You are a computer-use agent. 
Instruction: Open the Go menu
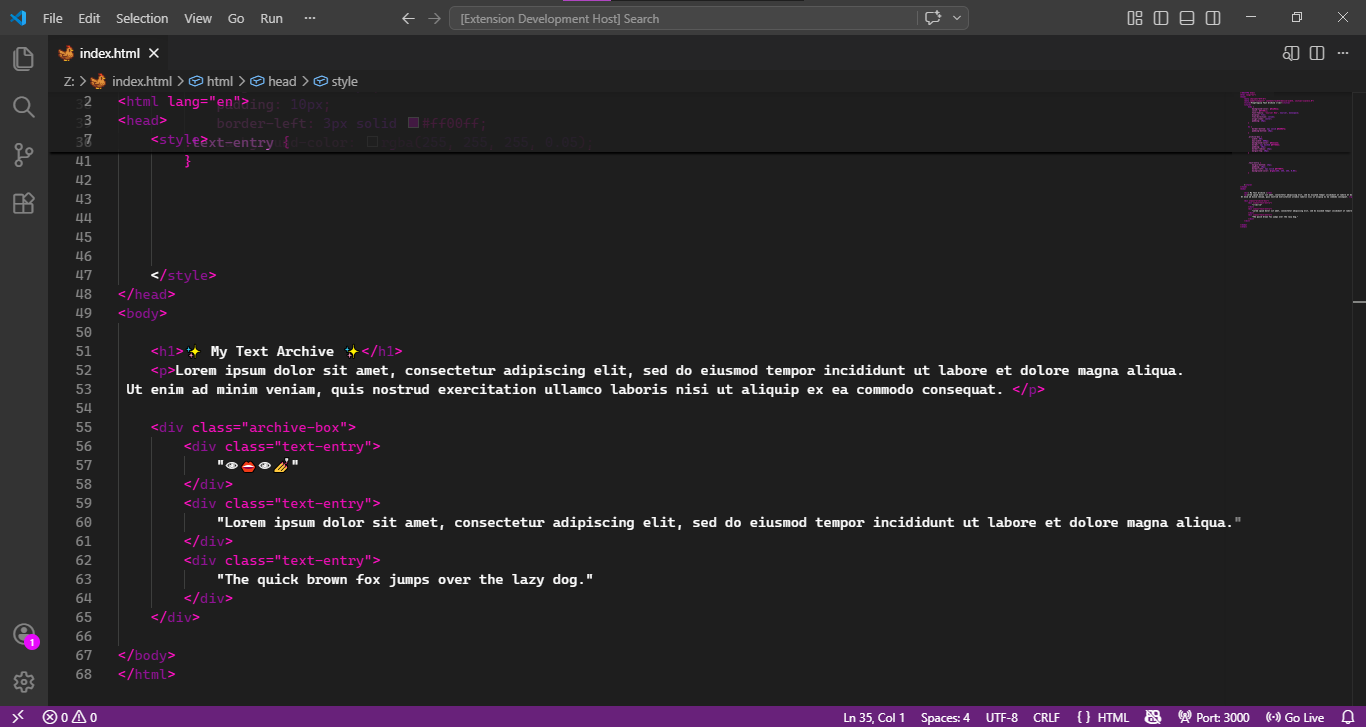[x=236, y=18]
